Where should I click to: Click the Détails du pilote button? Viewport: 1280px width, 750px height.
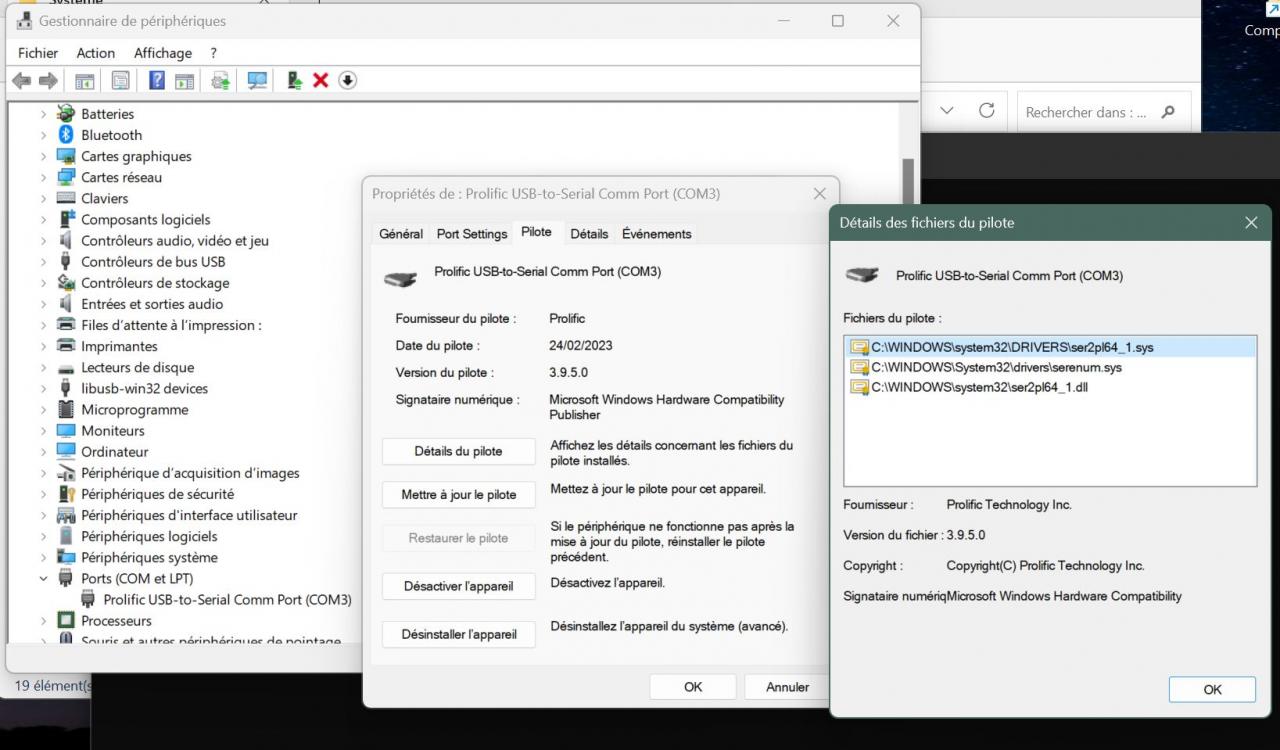coord(459,451)
